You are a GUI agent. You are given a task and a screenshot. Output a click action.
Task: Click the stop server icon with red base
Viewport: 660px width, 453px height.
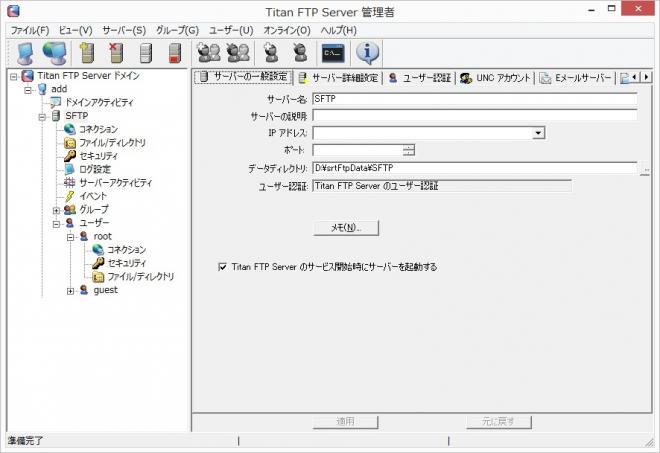click(x=175, y=53)
